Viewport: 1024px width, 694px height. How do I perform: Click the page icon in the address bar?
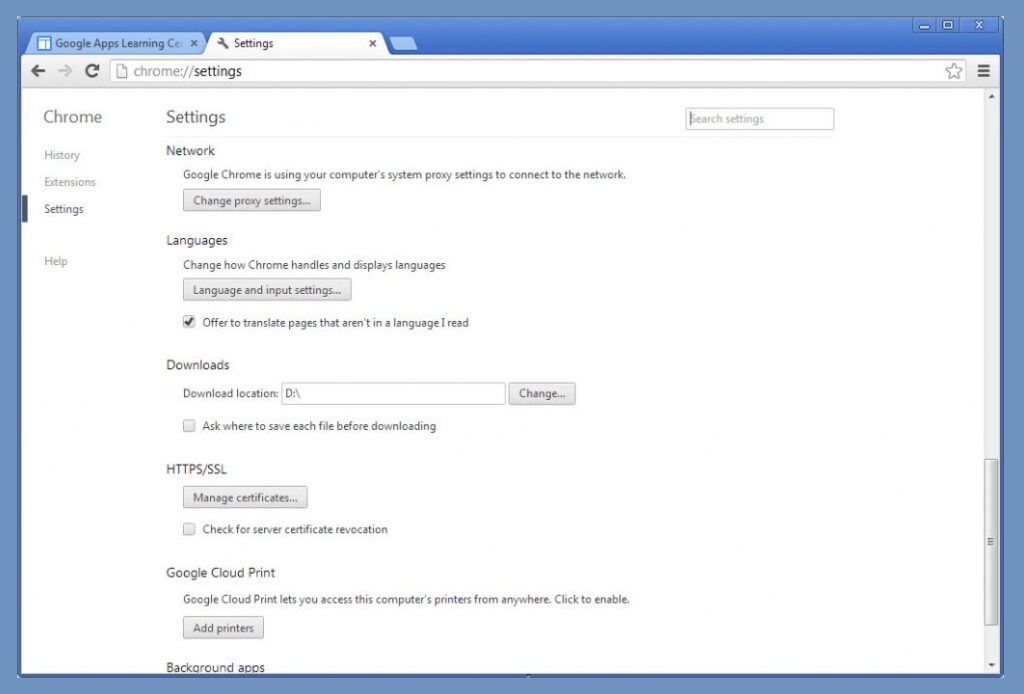click(x=121, y=71)
